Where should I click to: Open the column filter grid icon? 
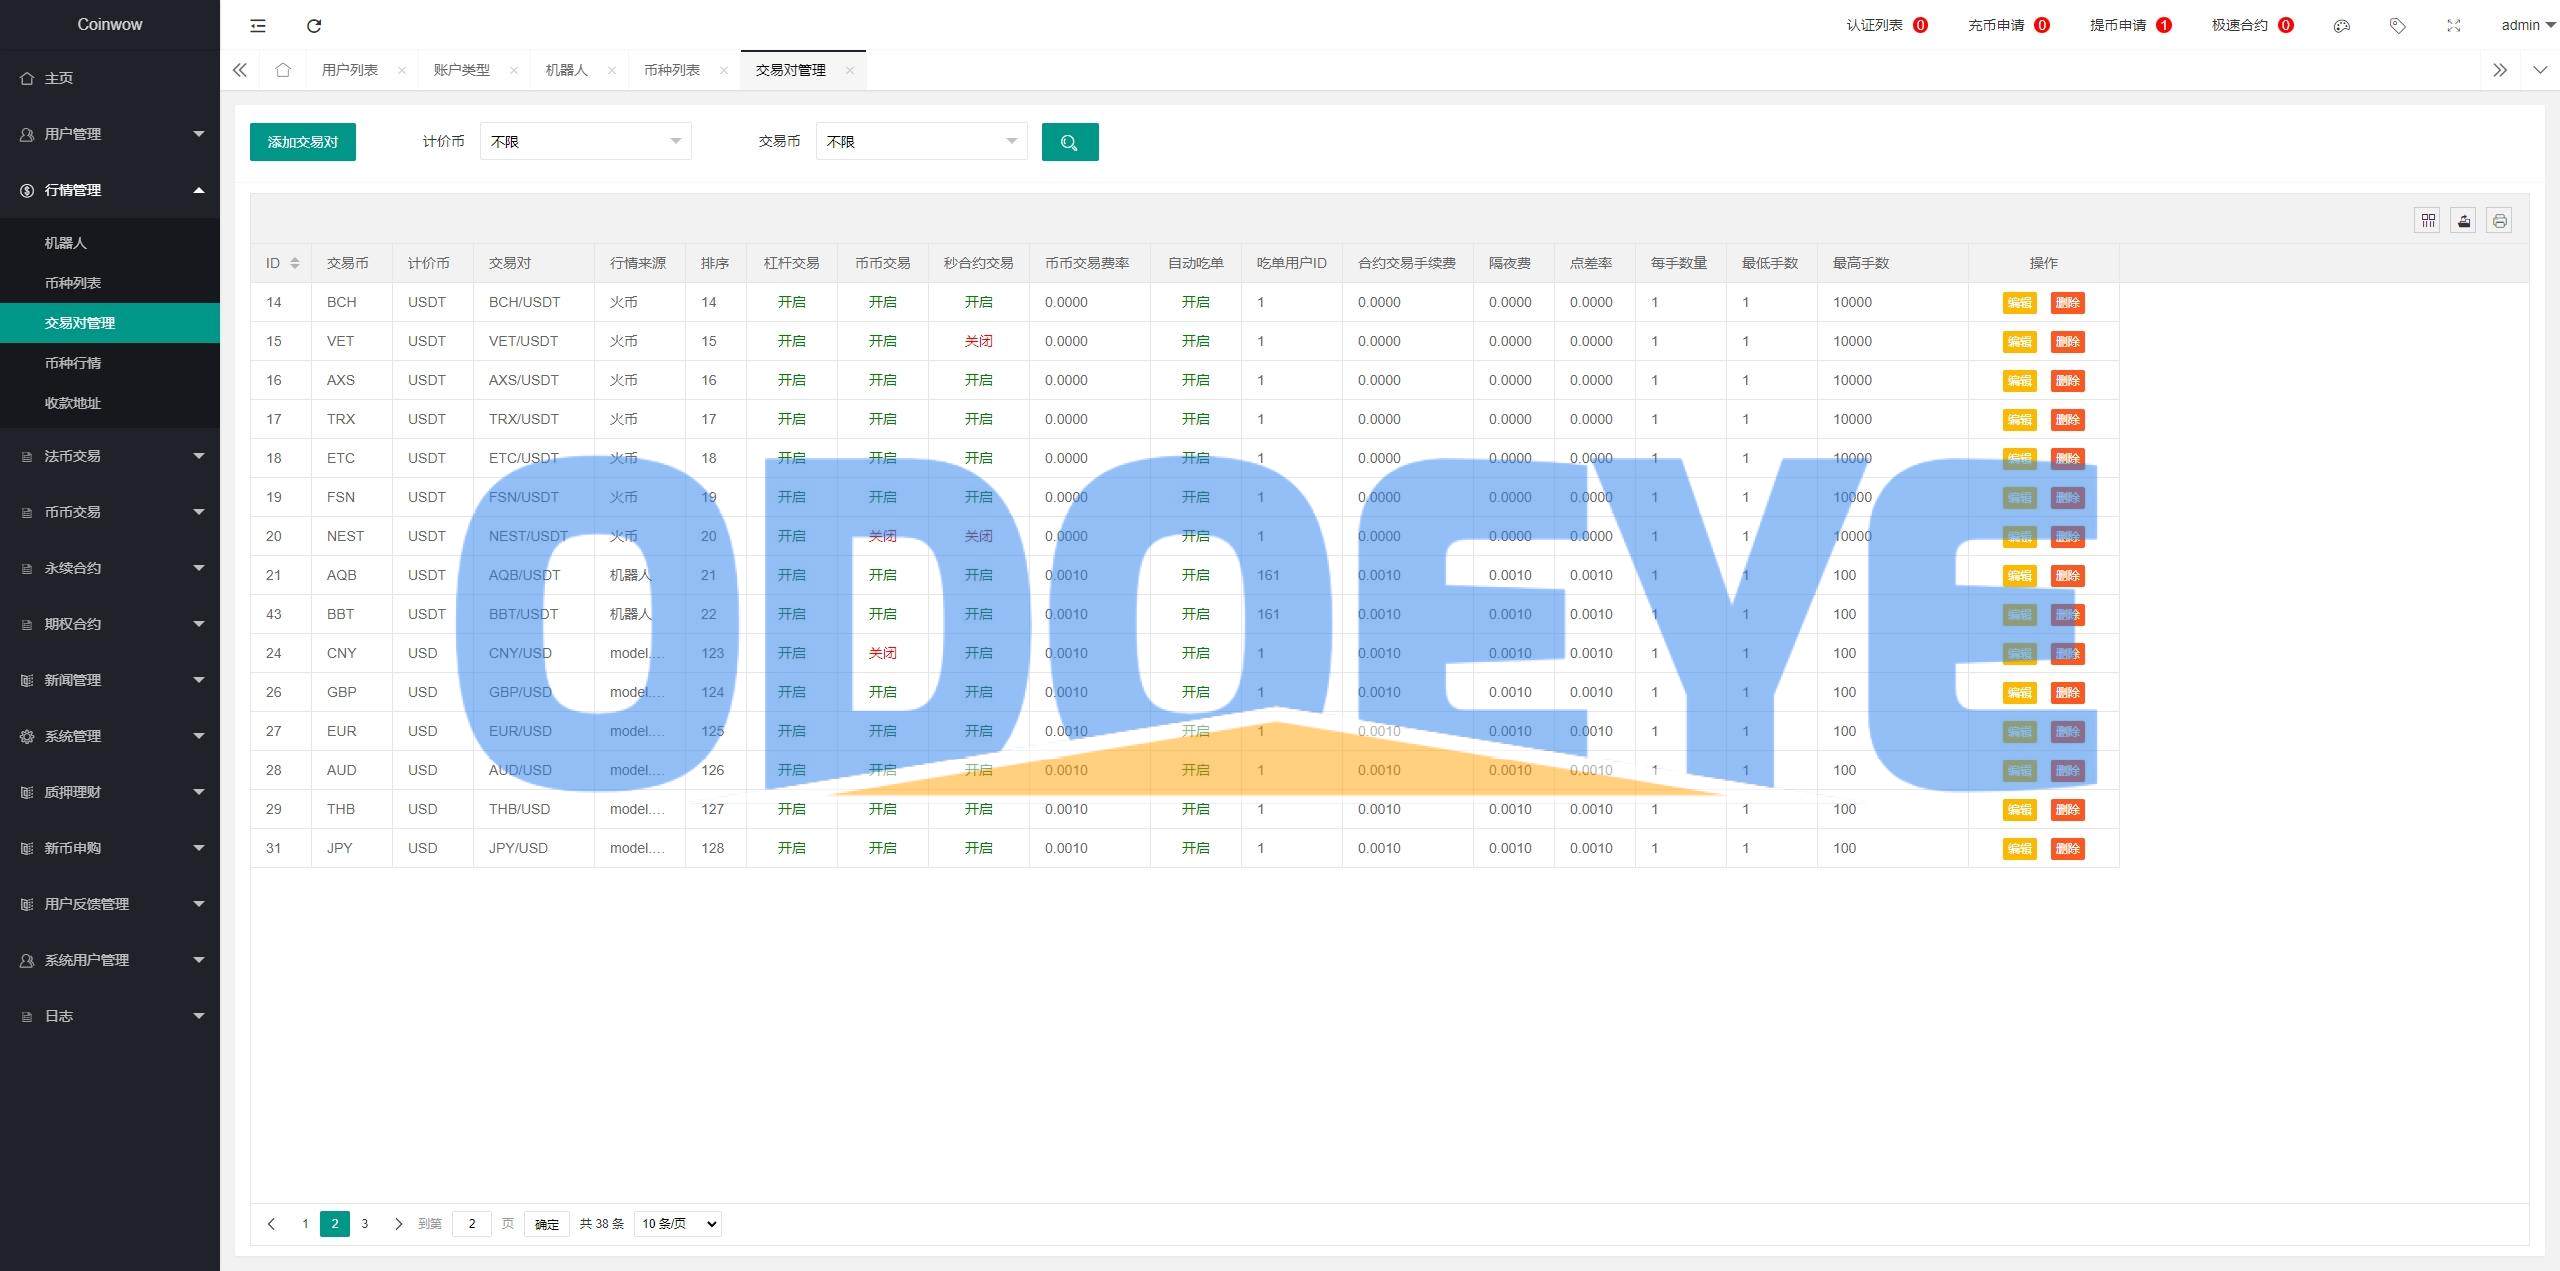2427,221
